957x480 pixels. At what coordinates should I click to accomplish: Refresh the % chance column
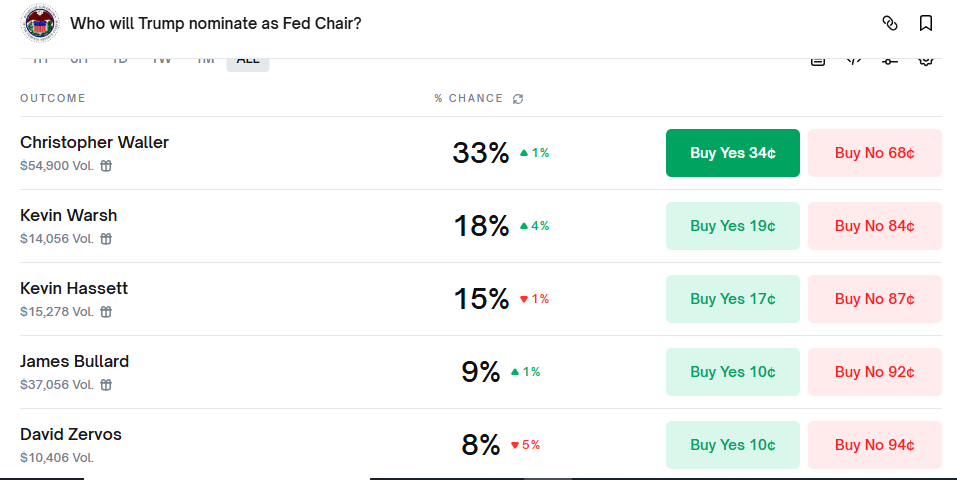pos(518,99)
